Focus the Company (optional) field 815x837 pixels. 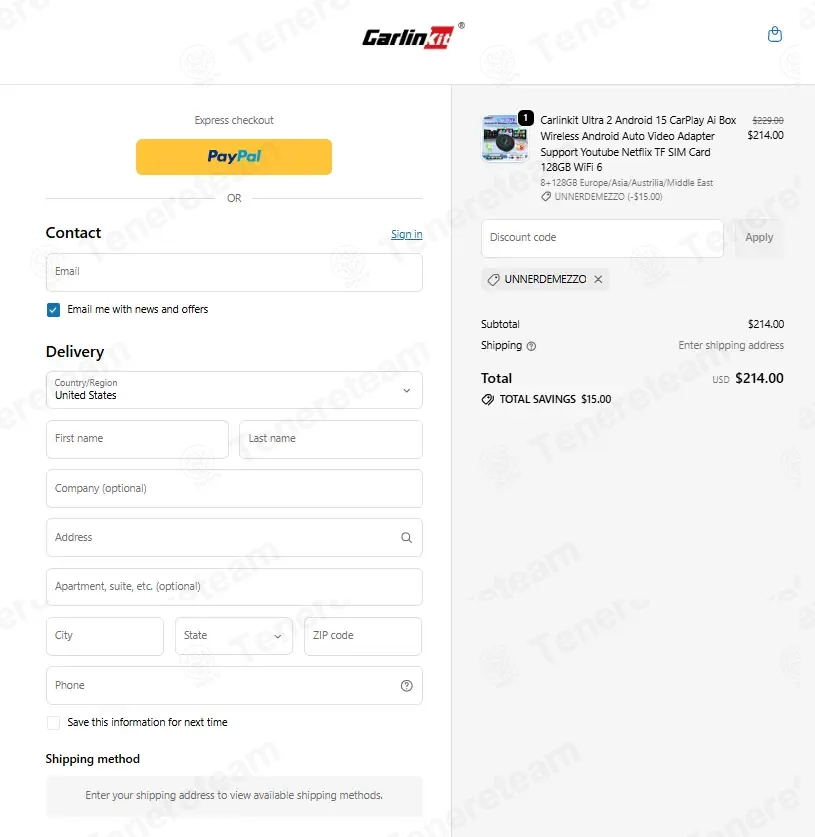(234, 488)
